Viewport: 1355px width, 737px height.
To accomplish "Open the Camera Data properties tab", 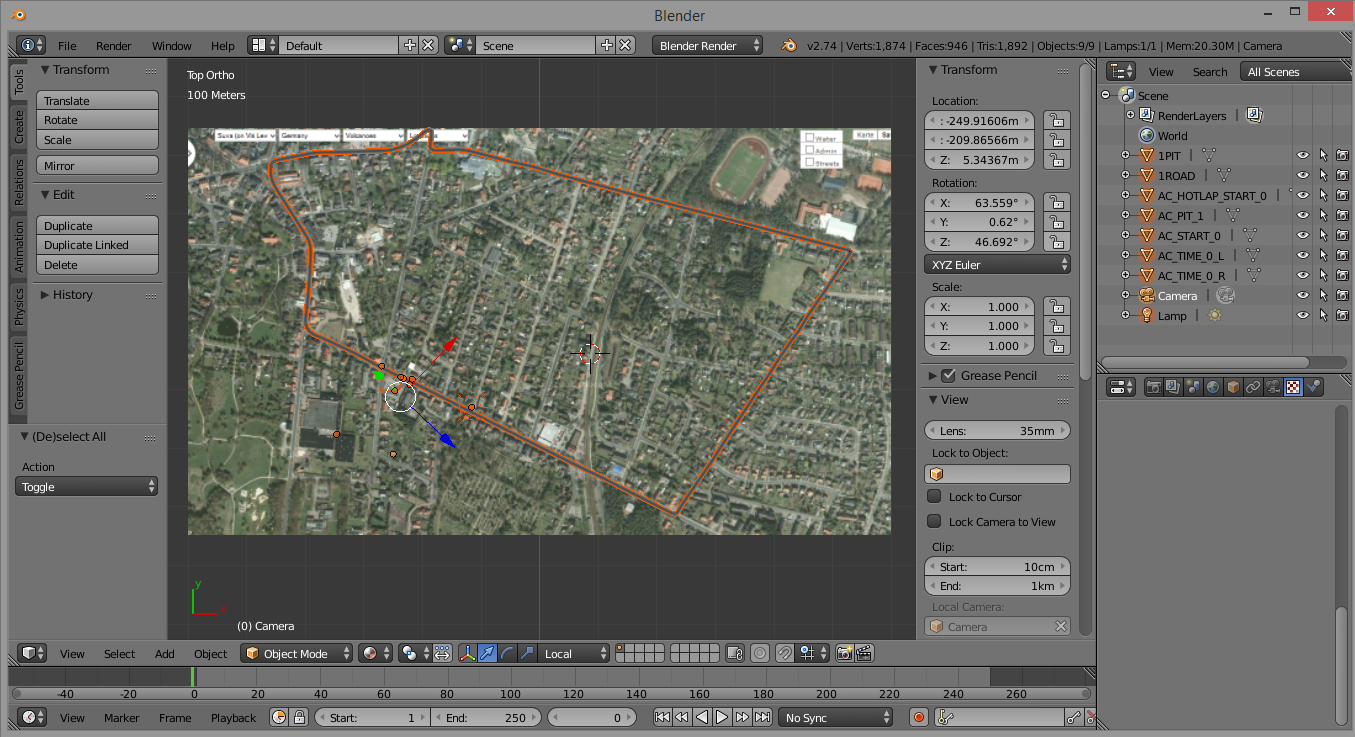I will click(x=1273, y=387).
